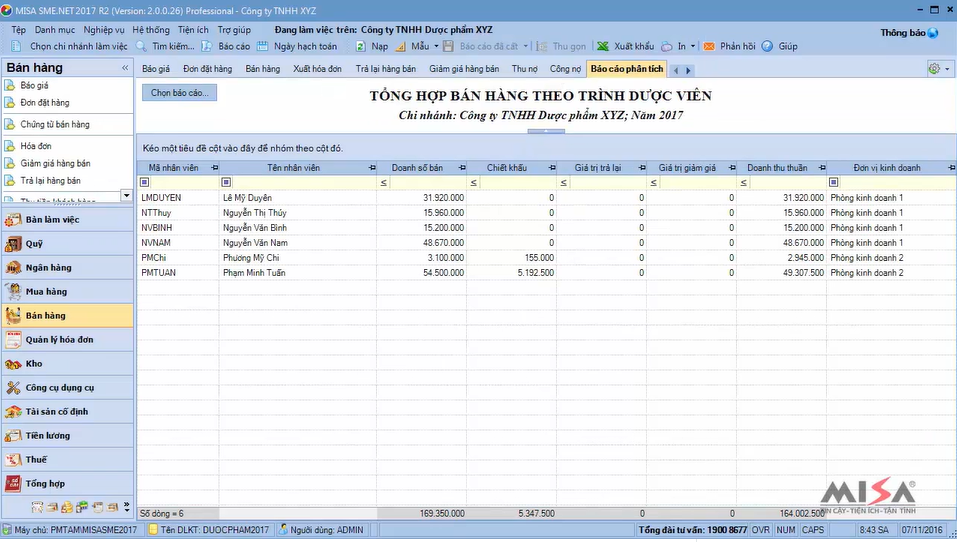Toggle pin on Giá trị trả lại column
The width and height of the screenshot is (957, 542).
642,168
